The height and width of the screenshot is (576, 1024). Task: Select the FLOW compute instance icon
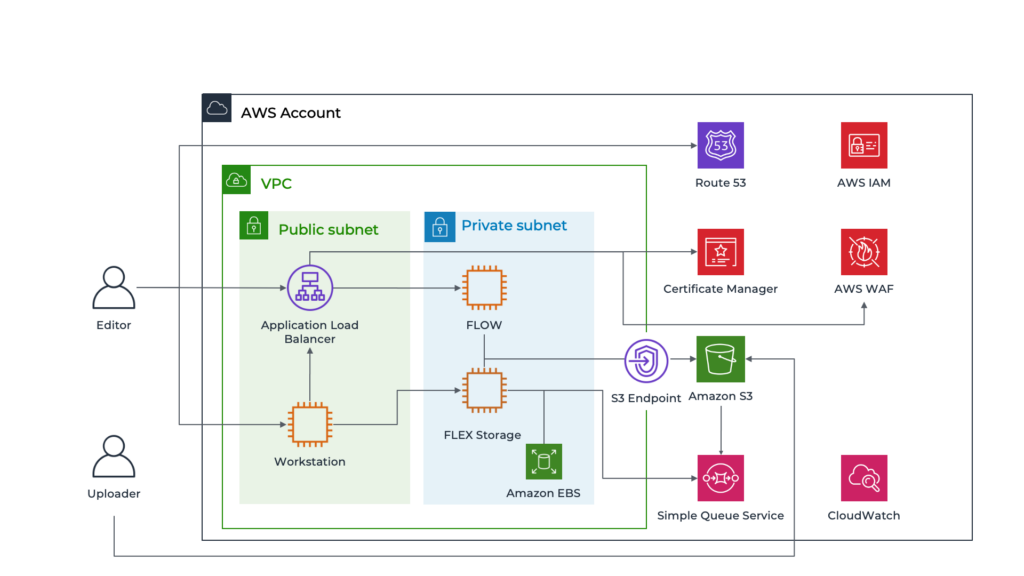pyautogui.click(x=484, y=287)
